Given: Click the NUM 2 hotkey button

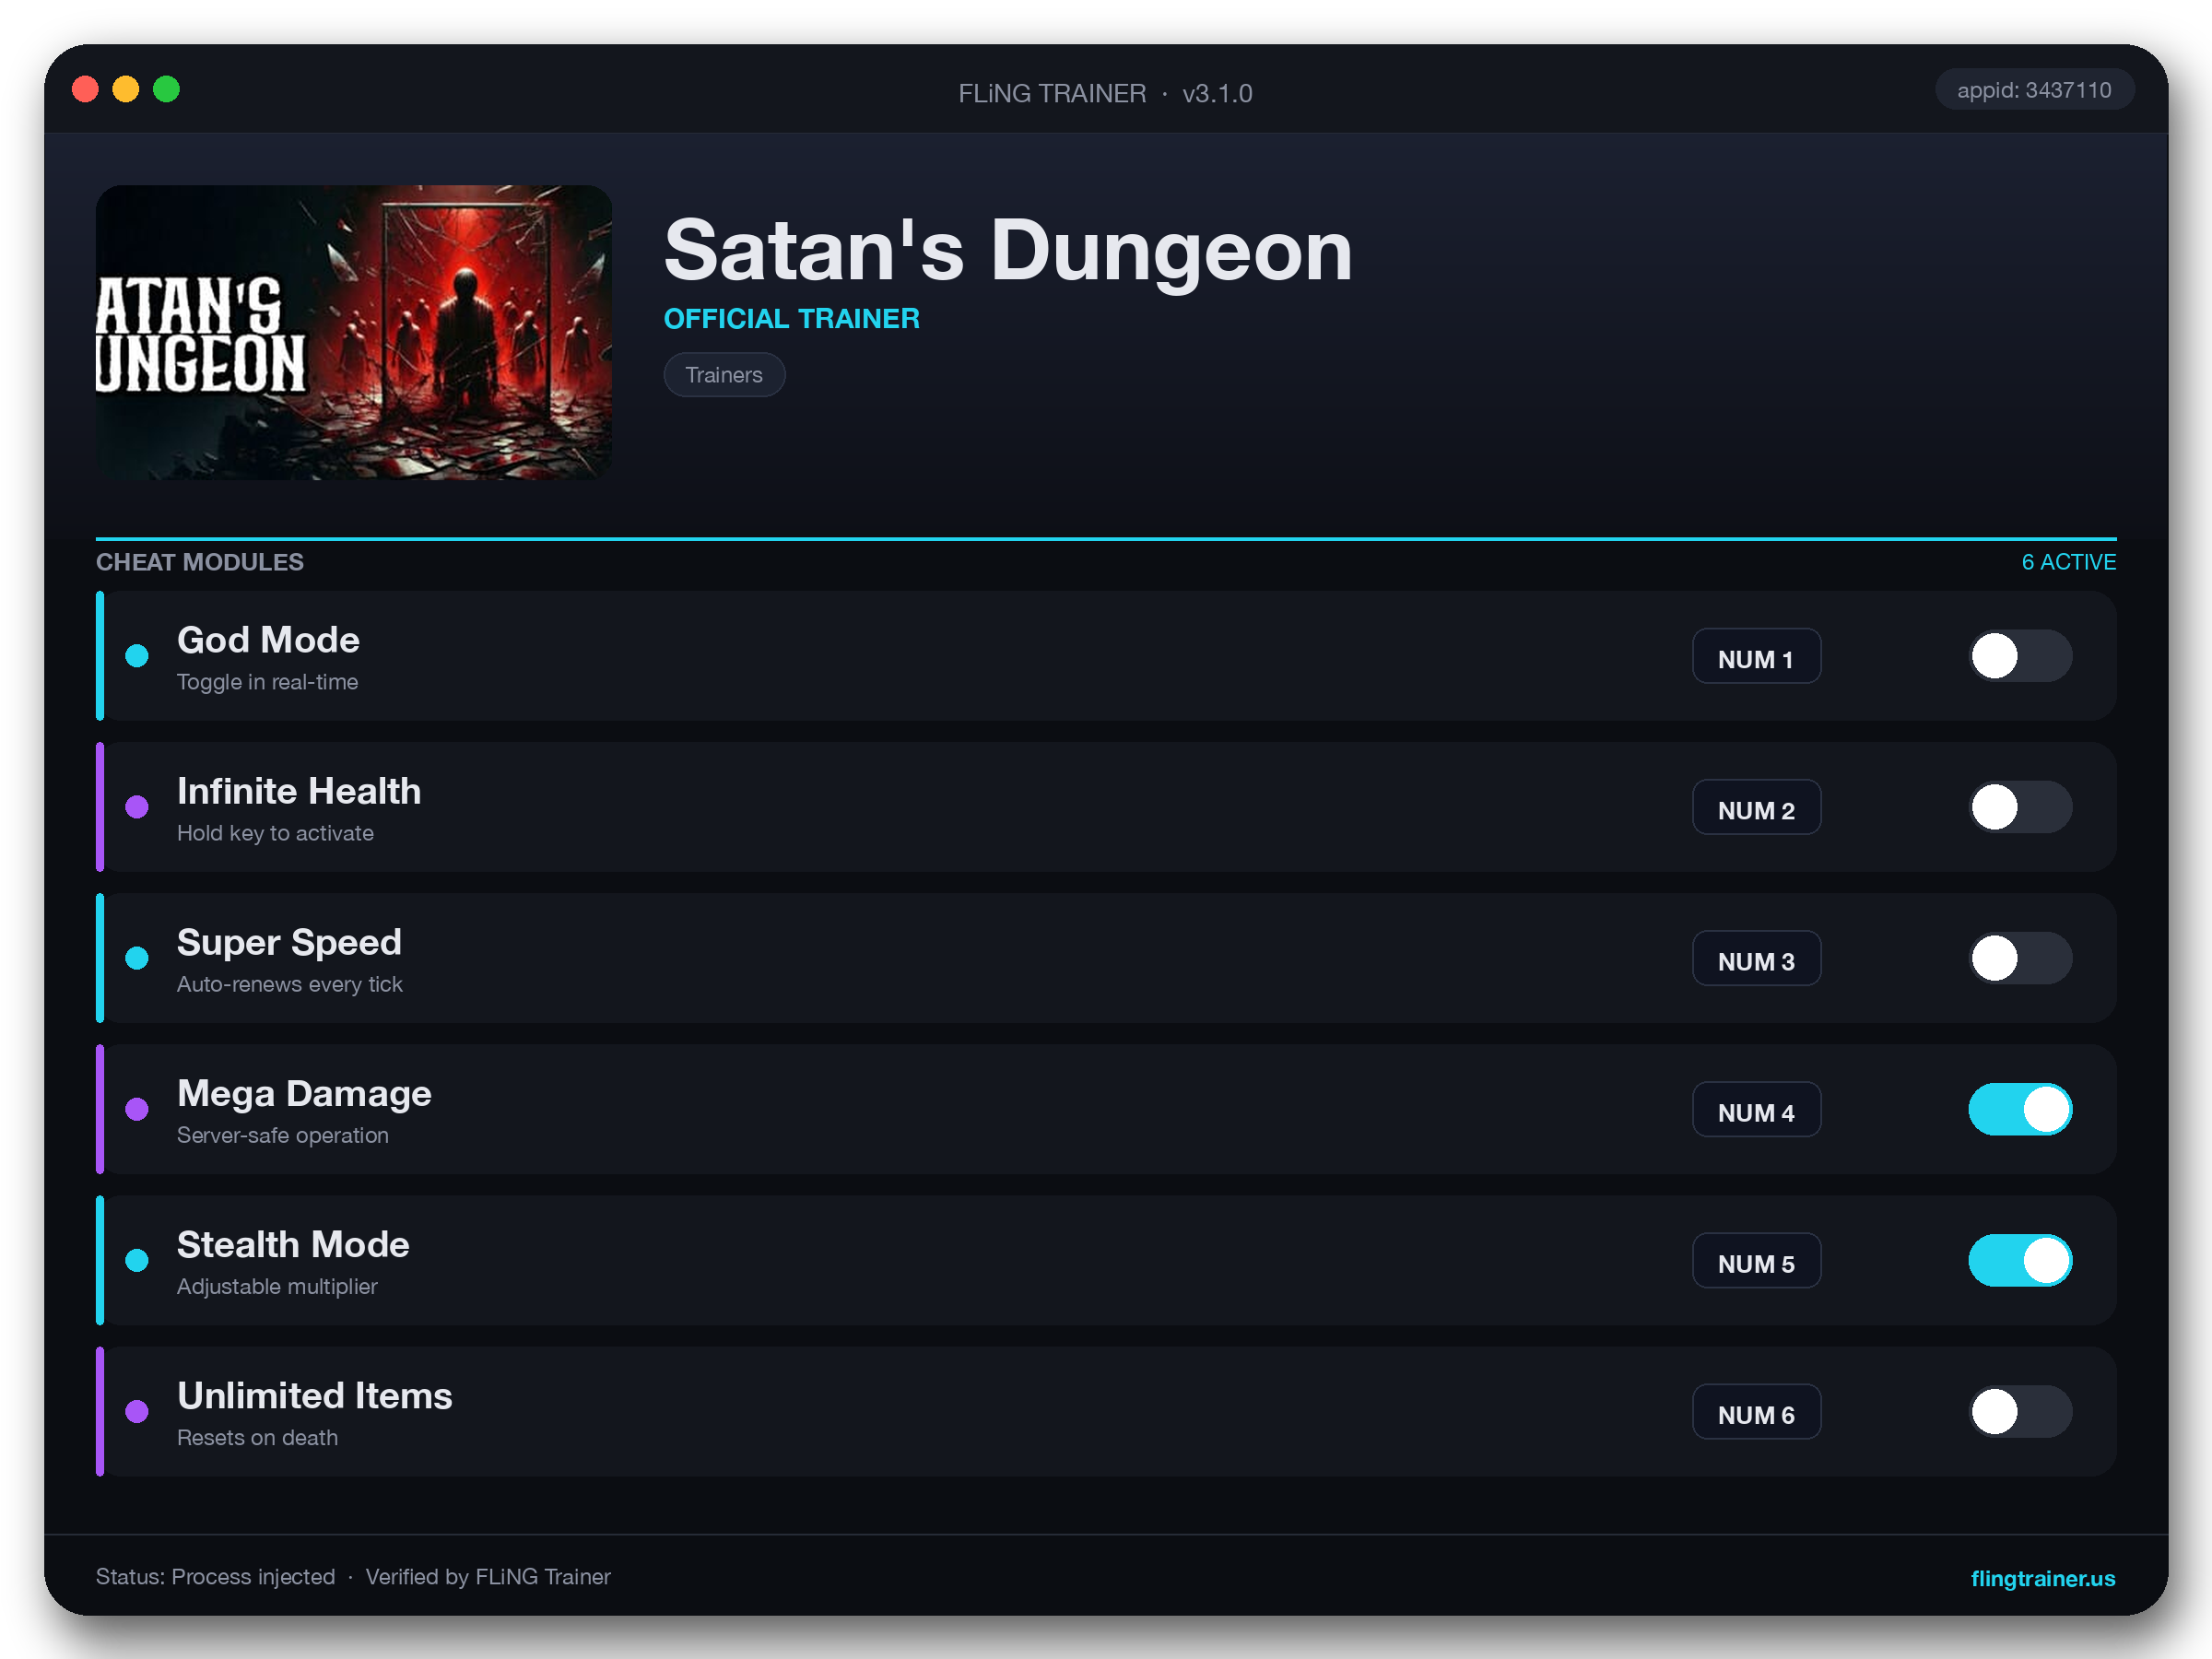Looking at the screenshot, I should [x=1756, y=808].
